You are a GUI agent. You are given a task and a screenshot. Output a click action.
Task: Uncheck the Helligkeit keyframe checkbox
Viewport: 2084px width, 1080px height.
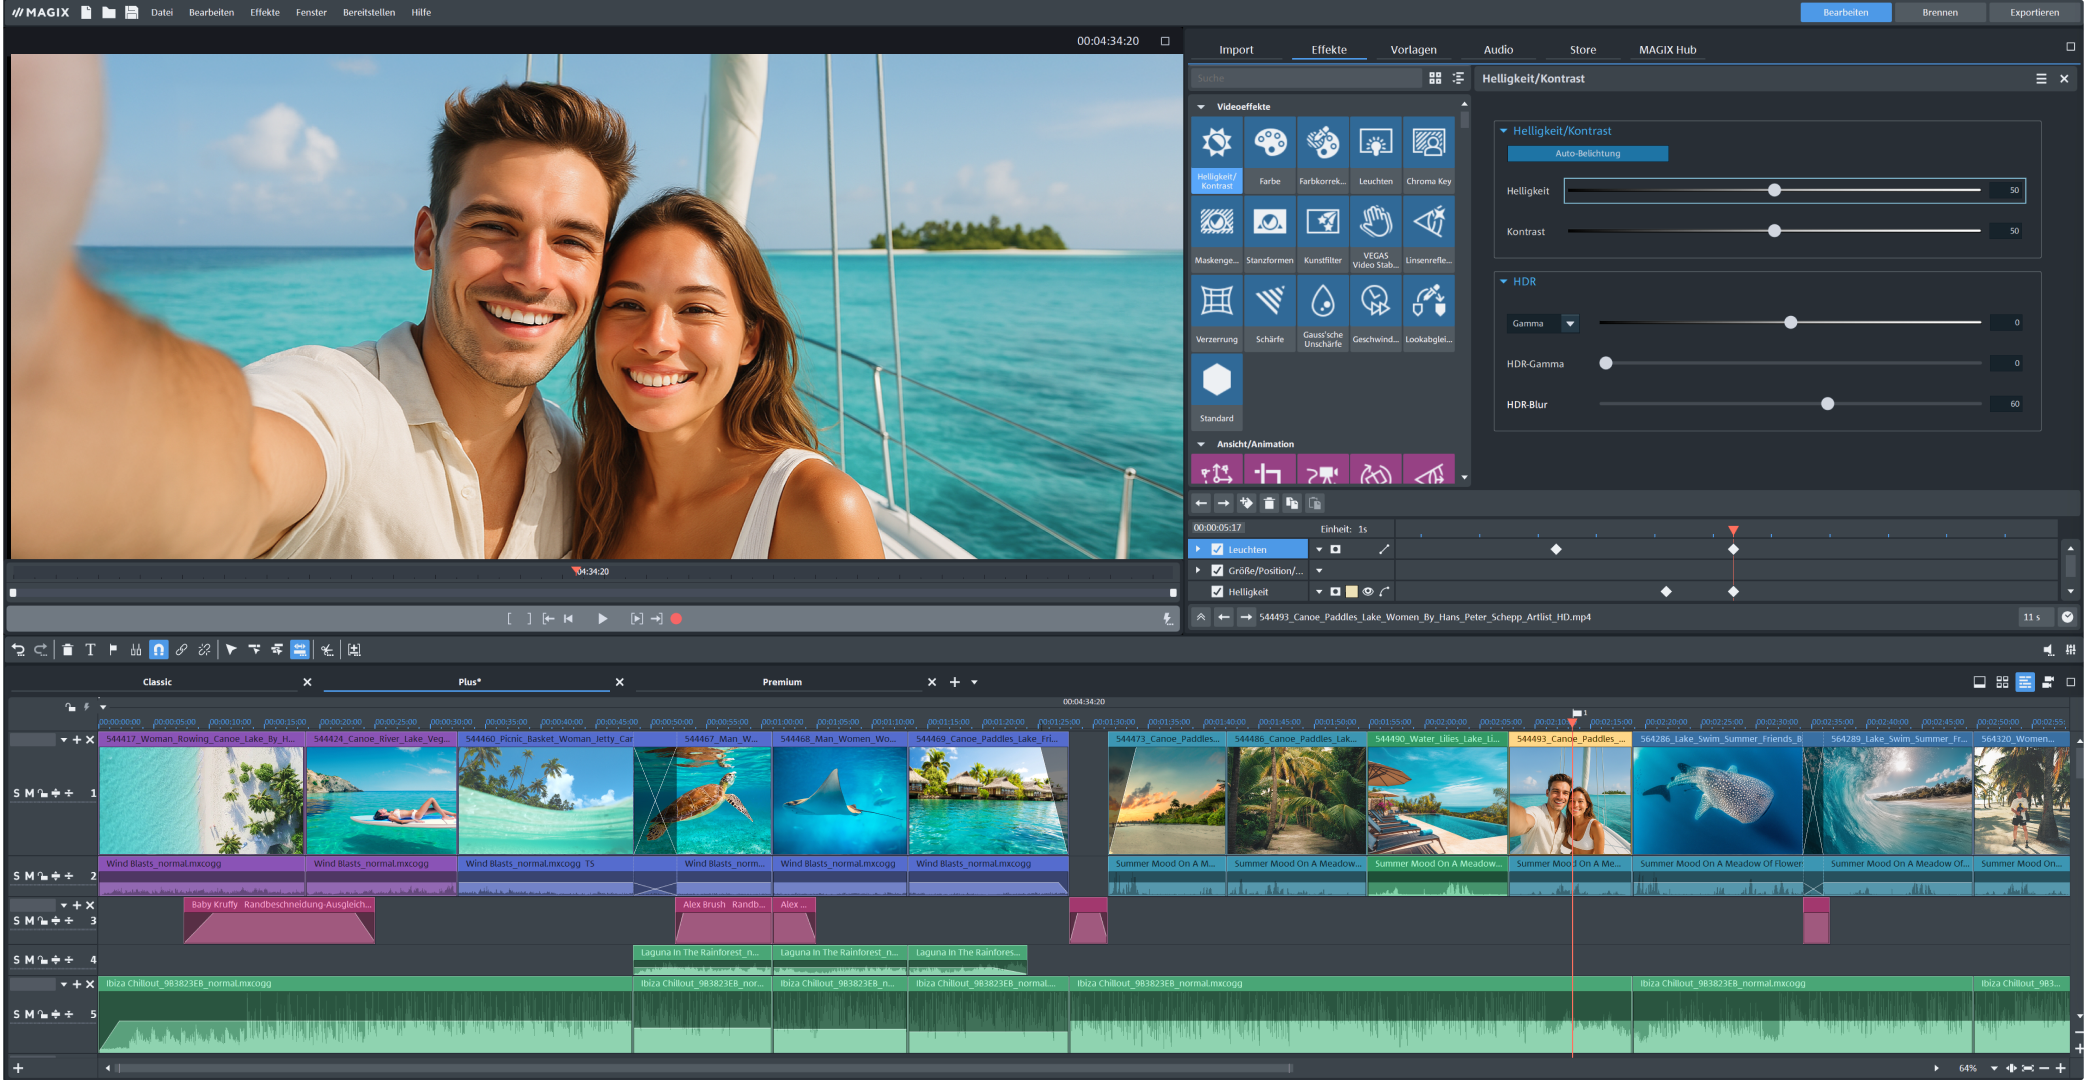point(1217,591)
